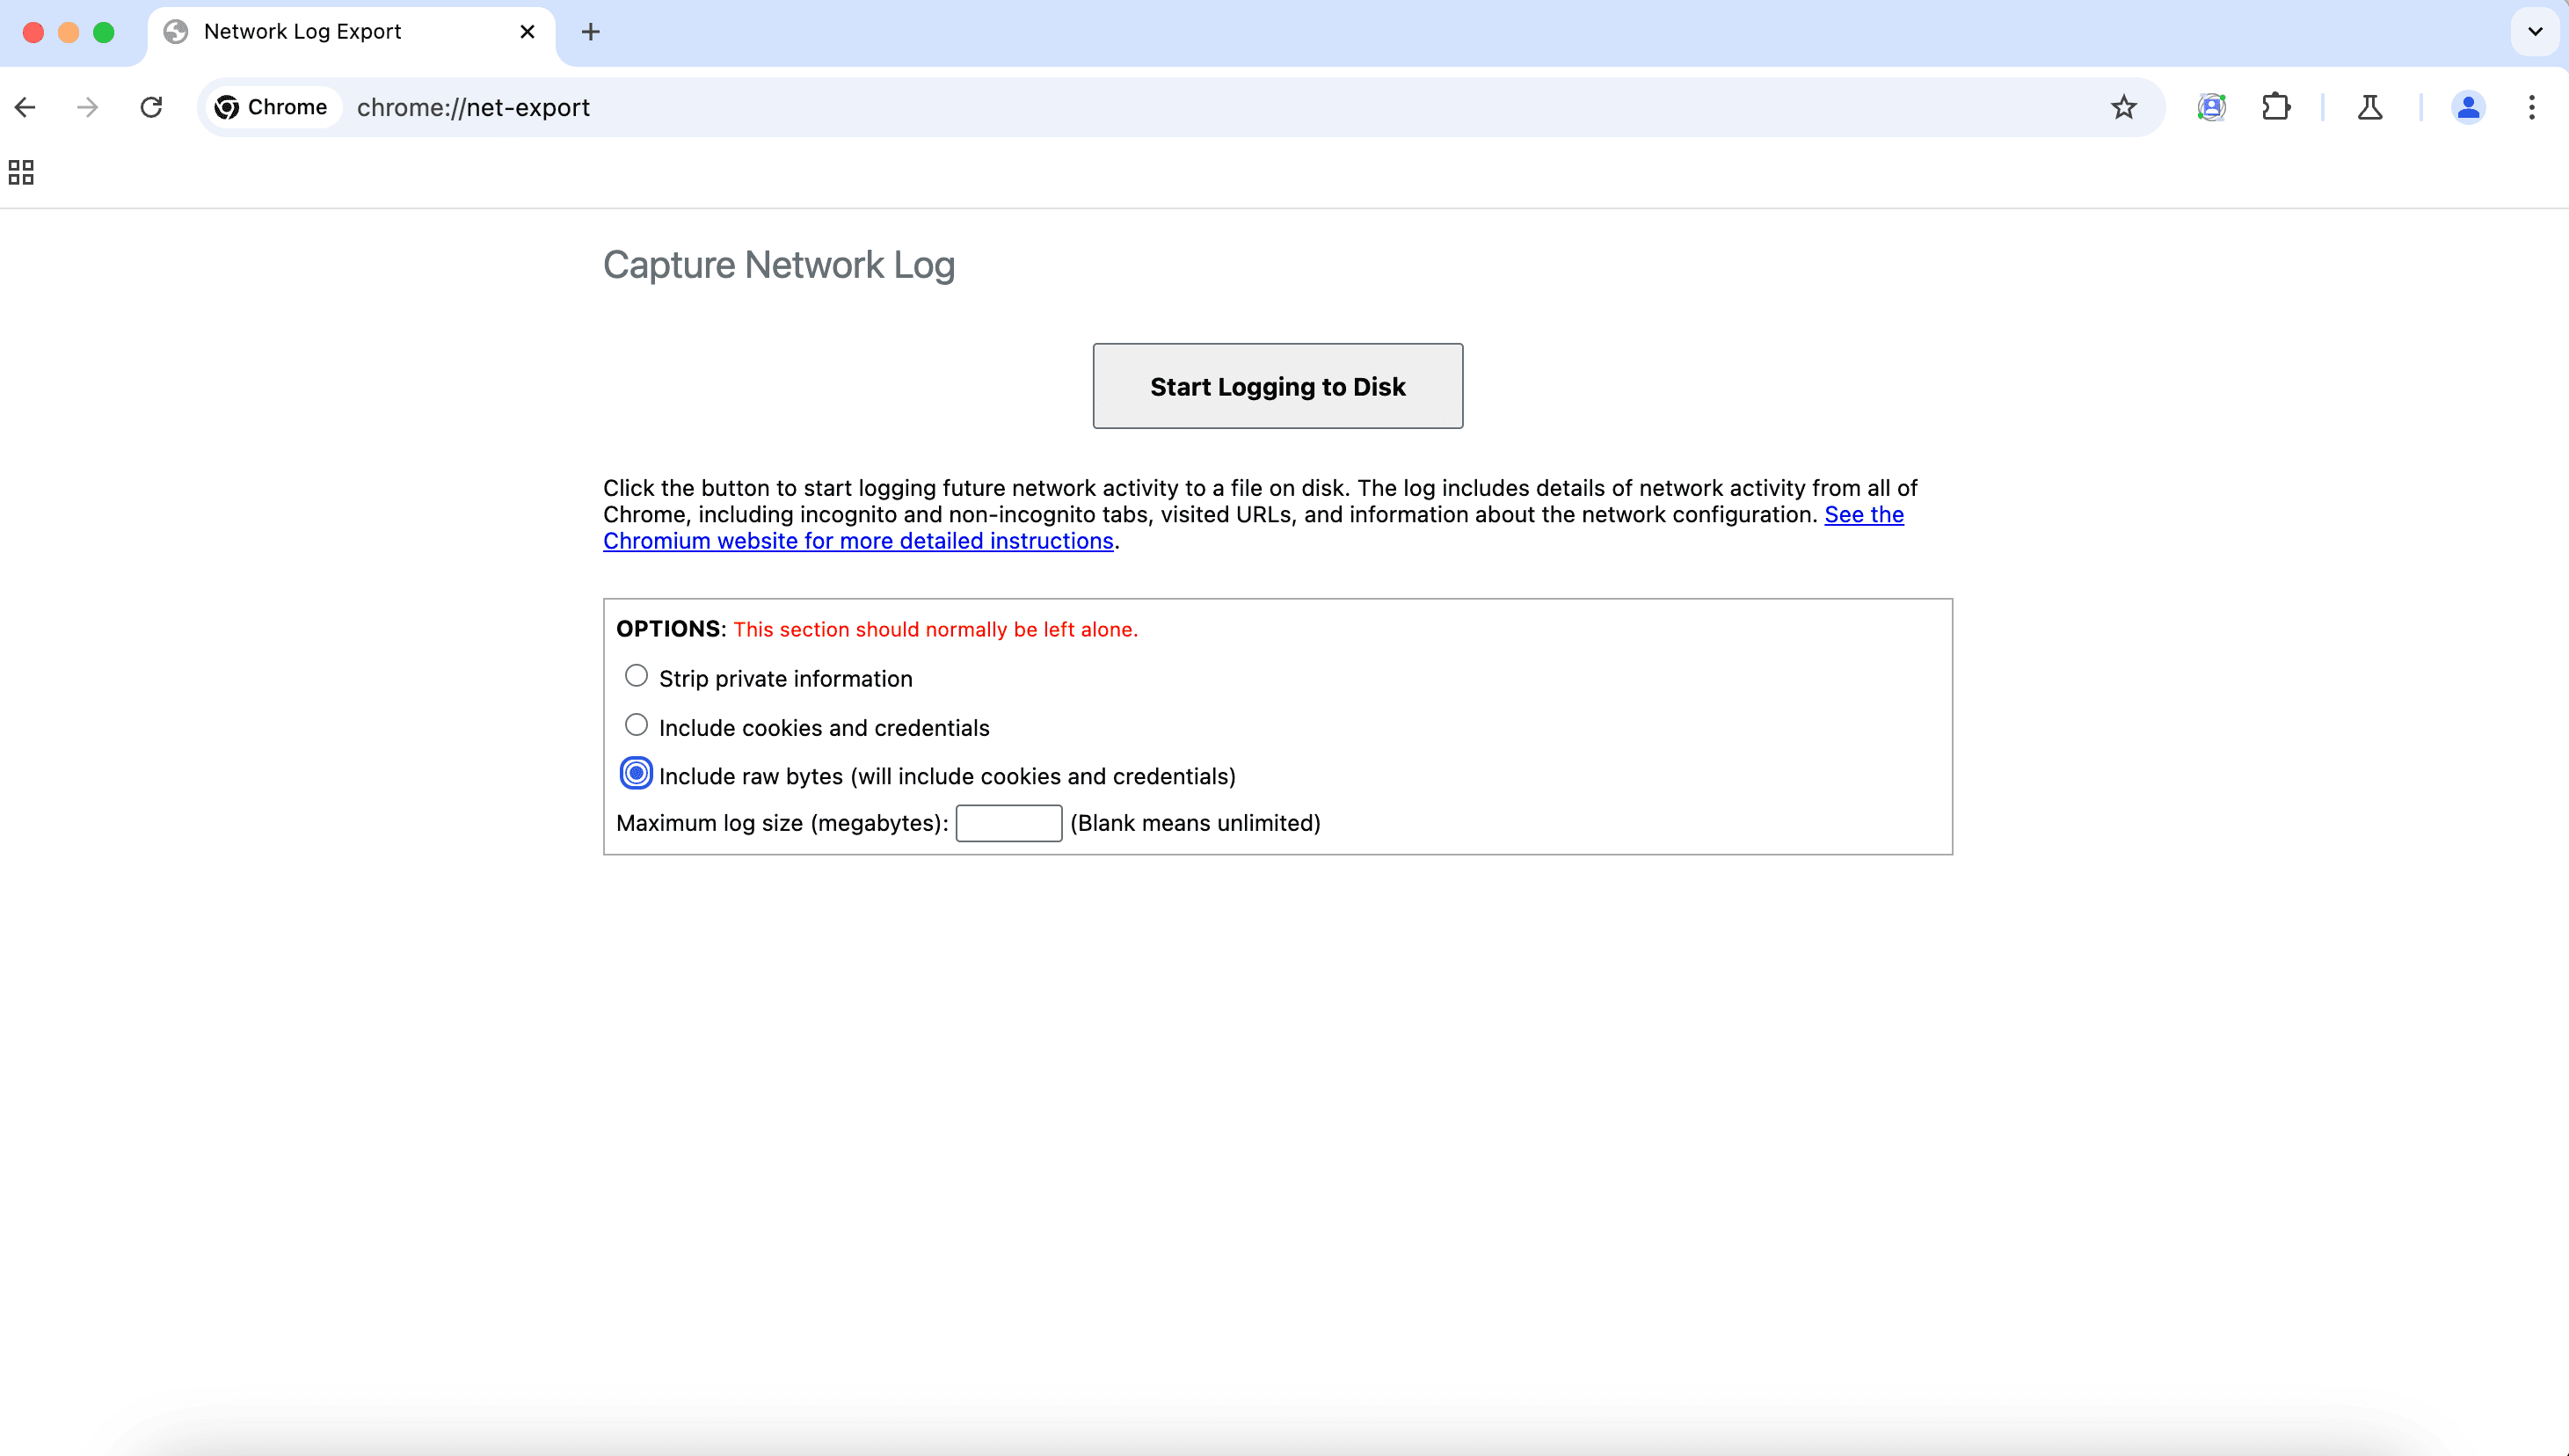This screenshot has width=2569, height=1456.
Task: Click the reload page icon
Action: pyautogui.click(x=150, y=106)
